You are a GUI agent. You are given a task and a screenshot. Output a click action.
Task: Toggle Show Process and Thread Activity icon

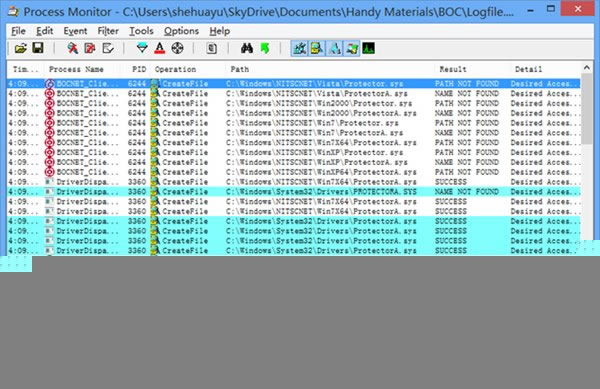point(352,49)
